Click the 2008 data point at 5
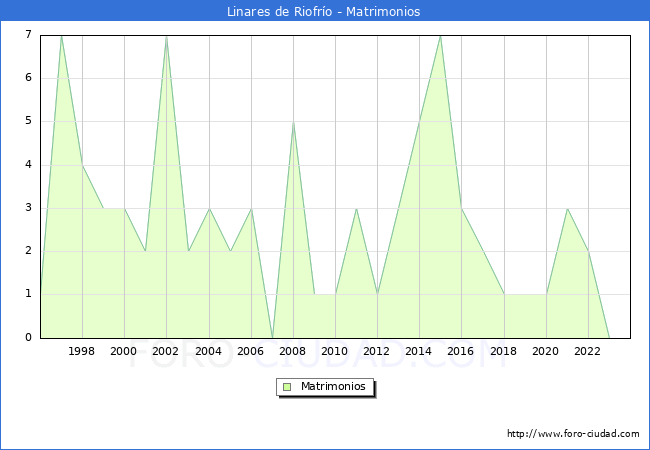The image size is (650, 450). tap(293, 122)
